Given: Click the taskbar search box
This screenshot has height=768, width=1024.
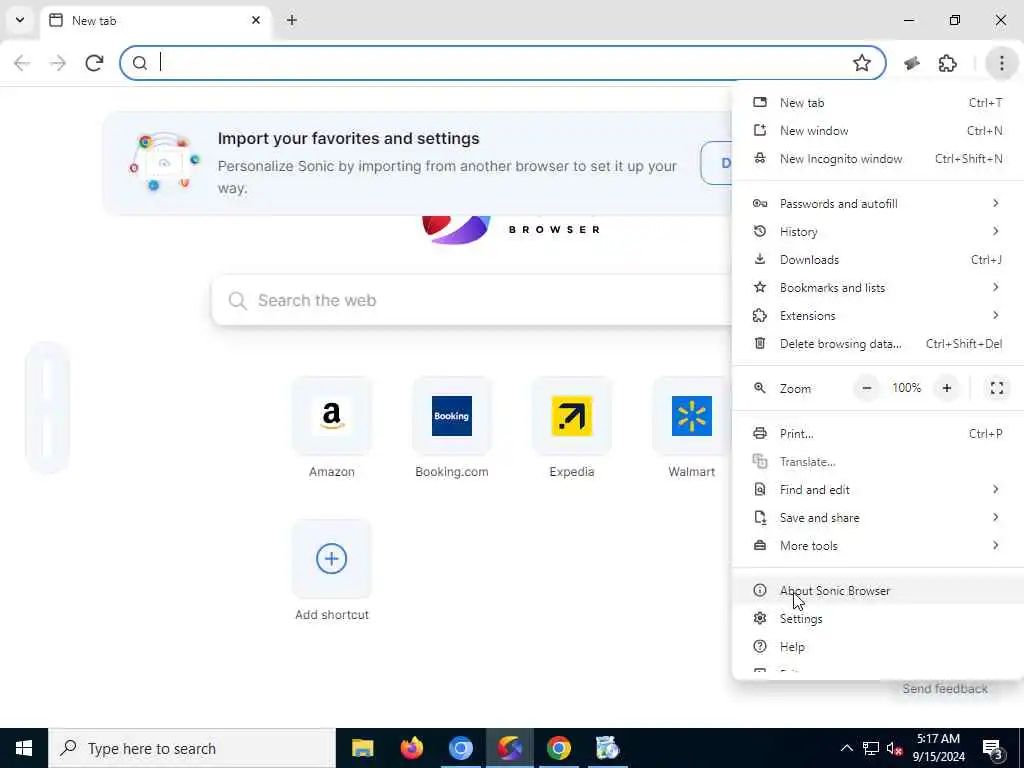Looking at the screenshot, I should point(192,748).
